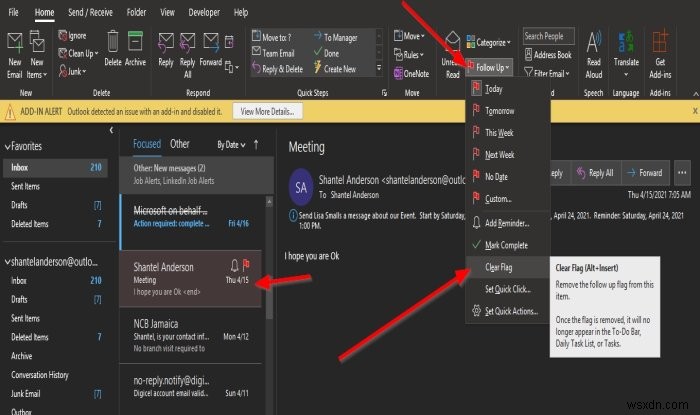Open the Follow Up dropdown
The height and width of the screenshot is (415, 700).
[489, 68]
